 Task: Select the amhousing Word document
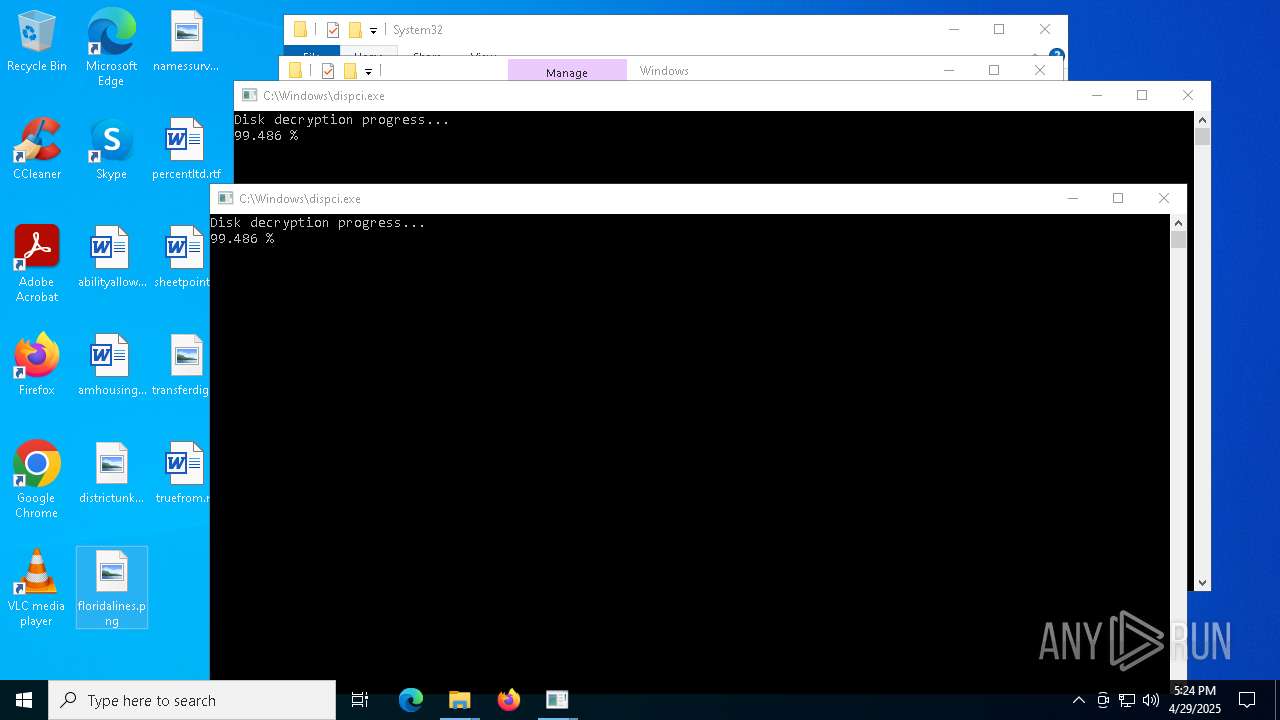(111, 366)
